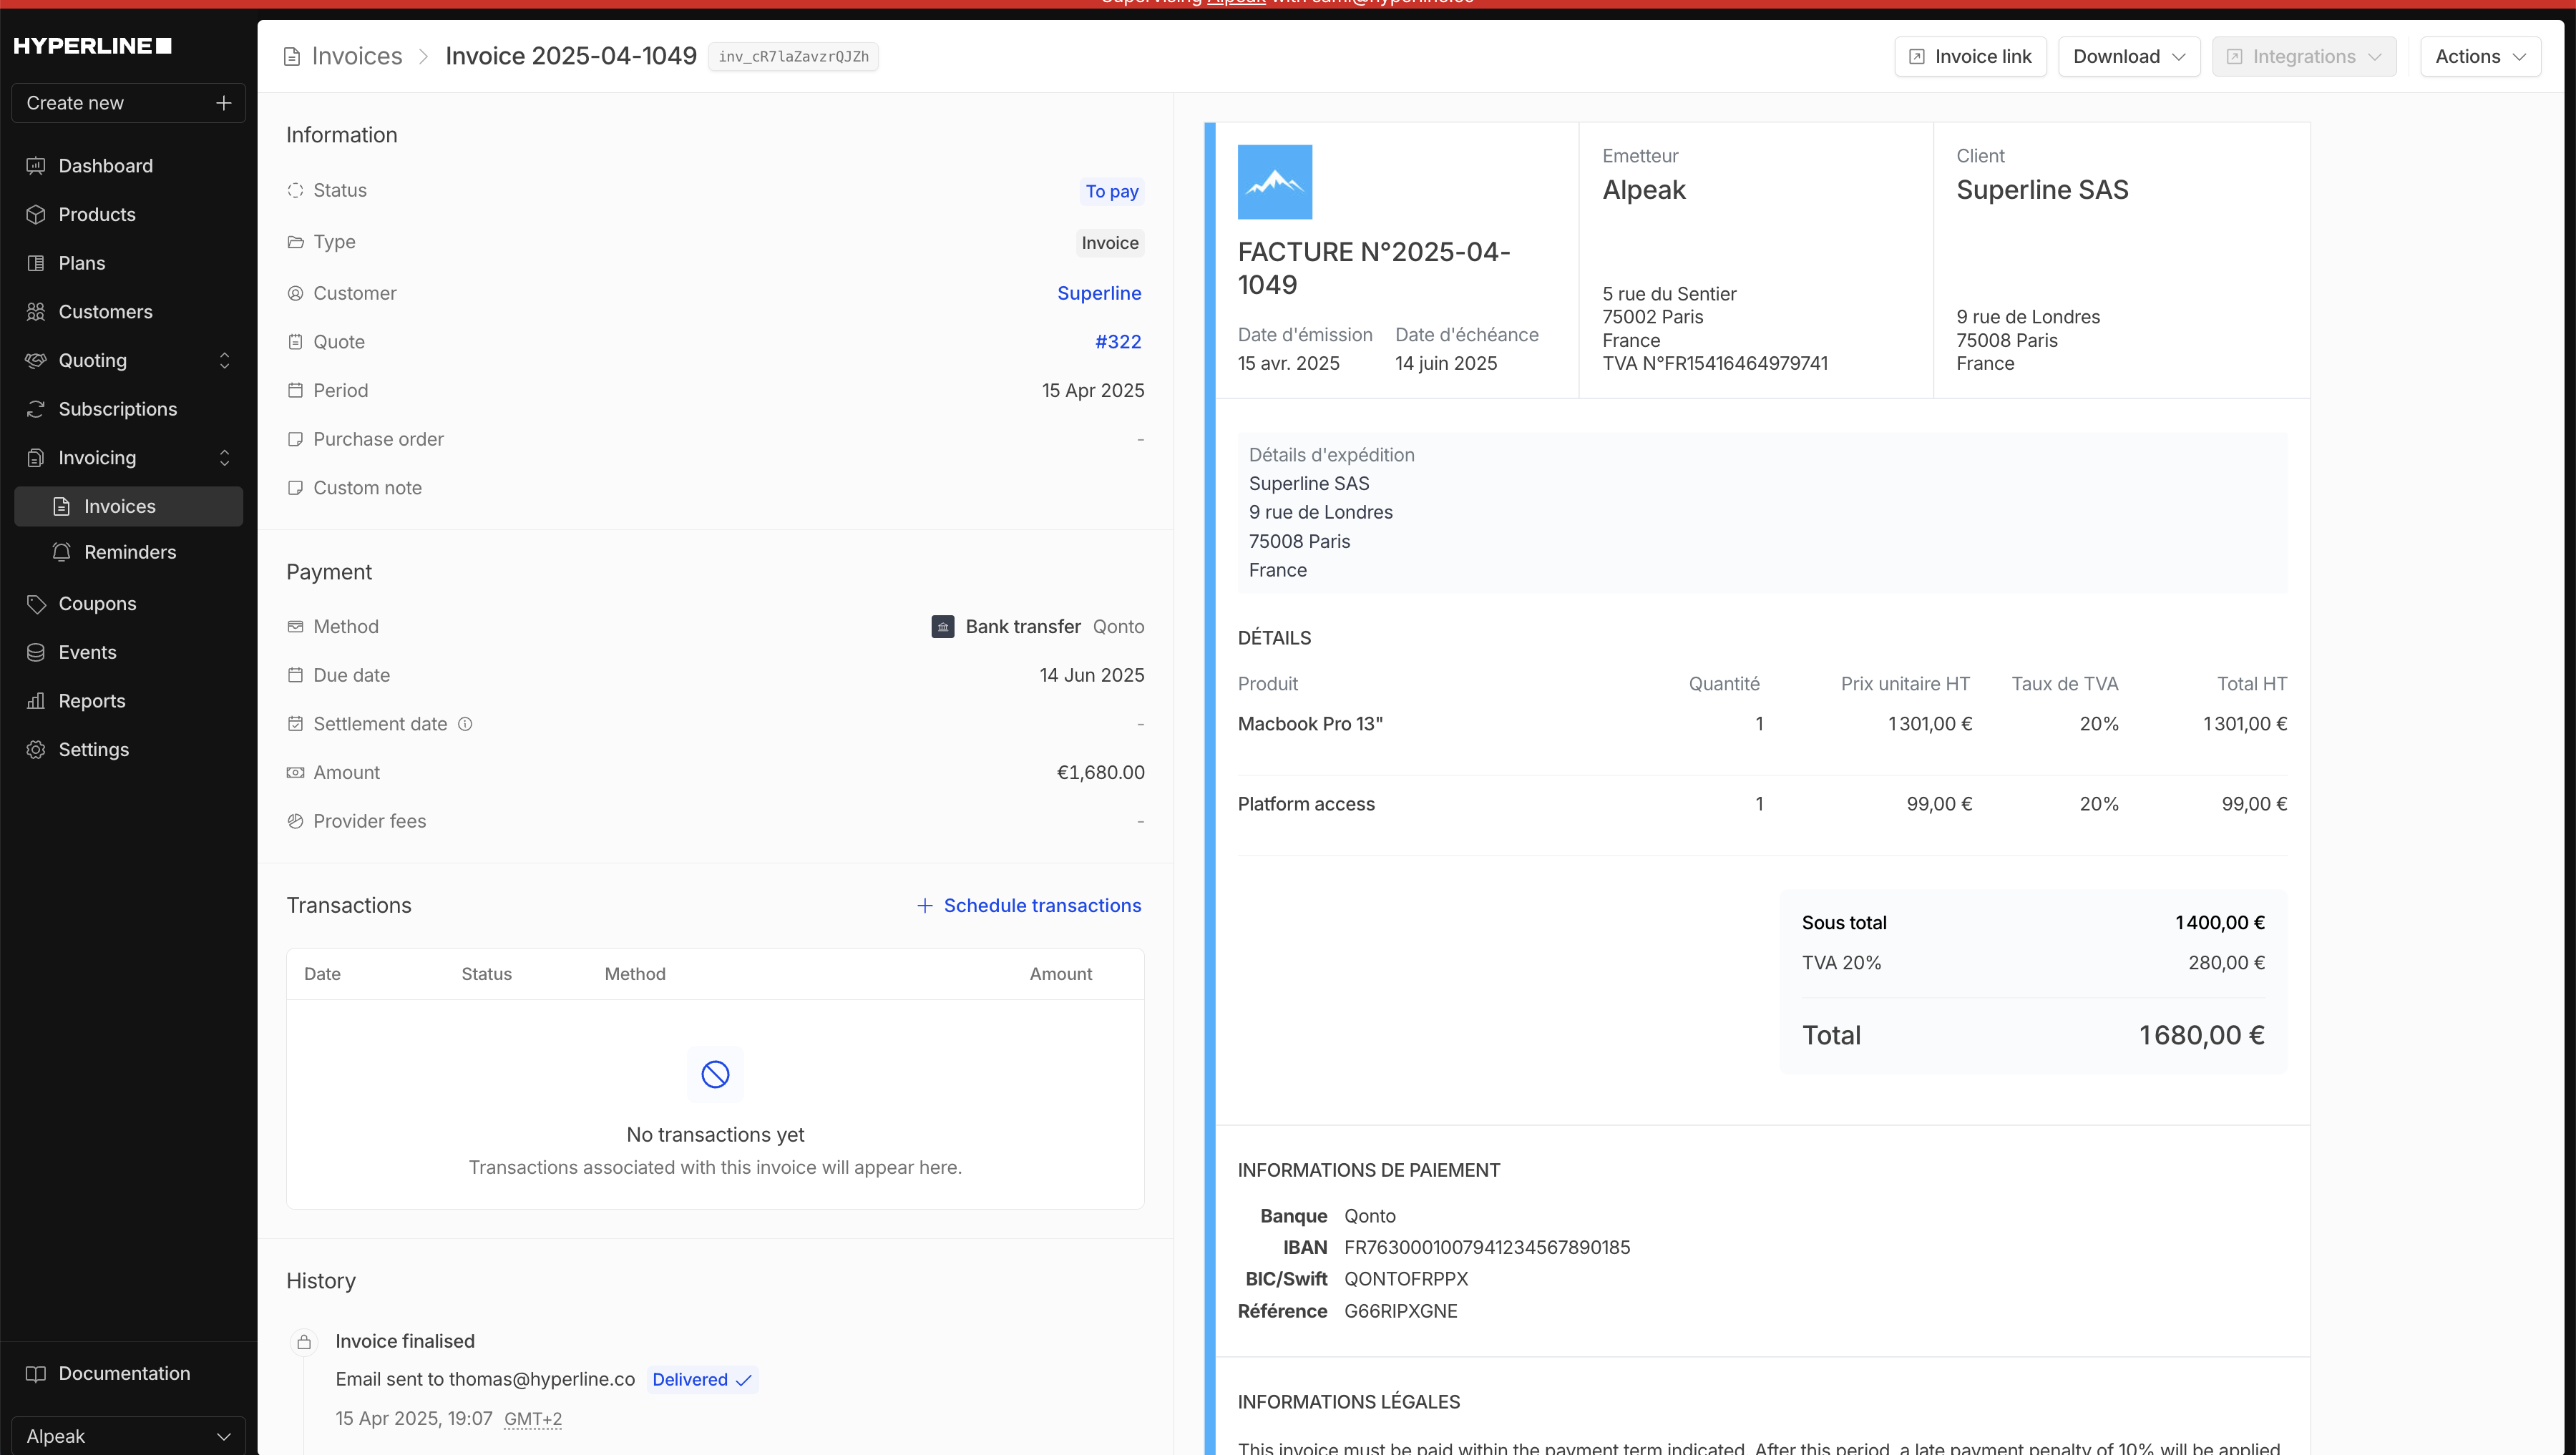This screenshot has width=2576, height=1455.
Task: Click the Custom note field row
Action: tap(715, 488)
